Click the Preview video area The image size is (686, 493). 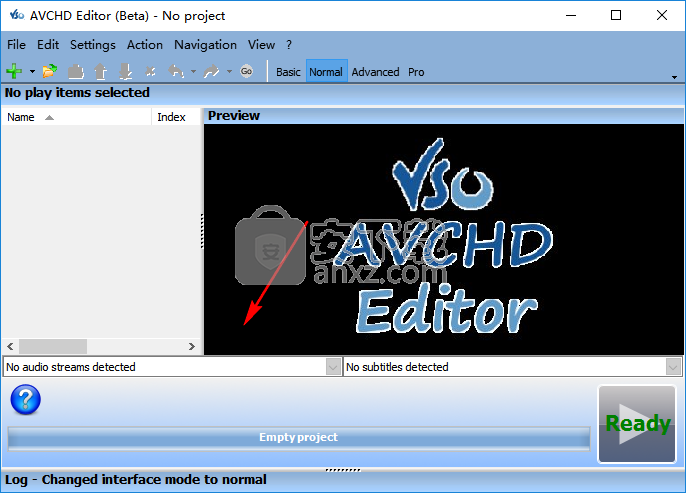click(444, 239)
